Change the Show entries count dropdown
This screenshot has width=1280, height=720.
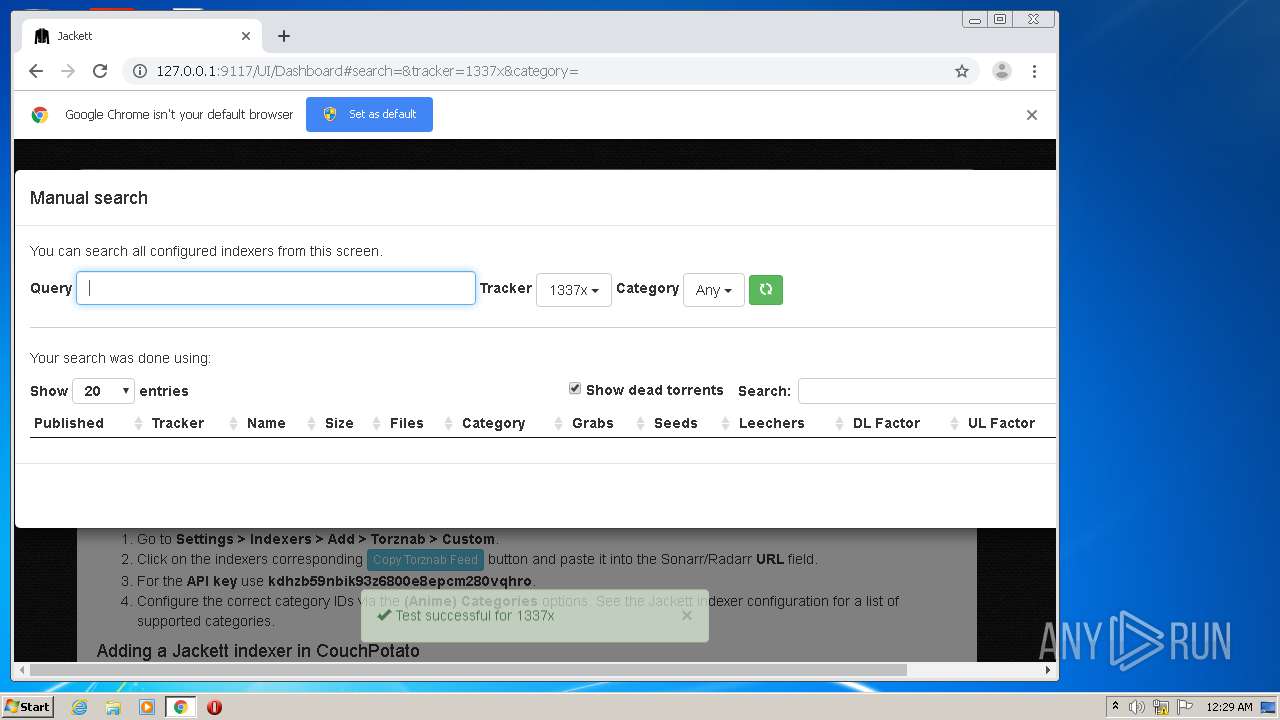pyautogui.click(x=103, y=391)
